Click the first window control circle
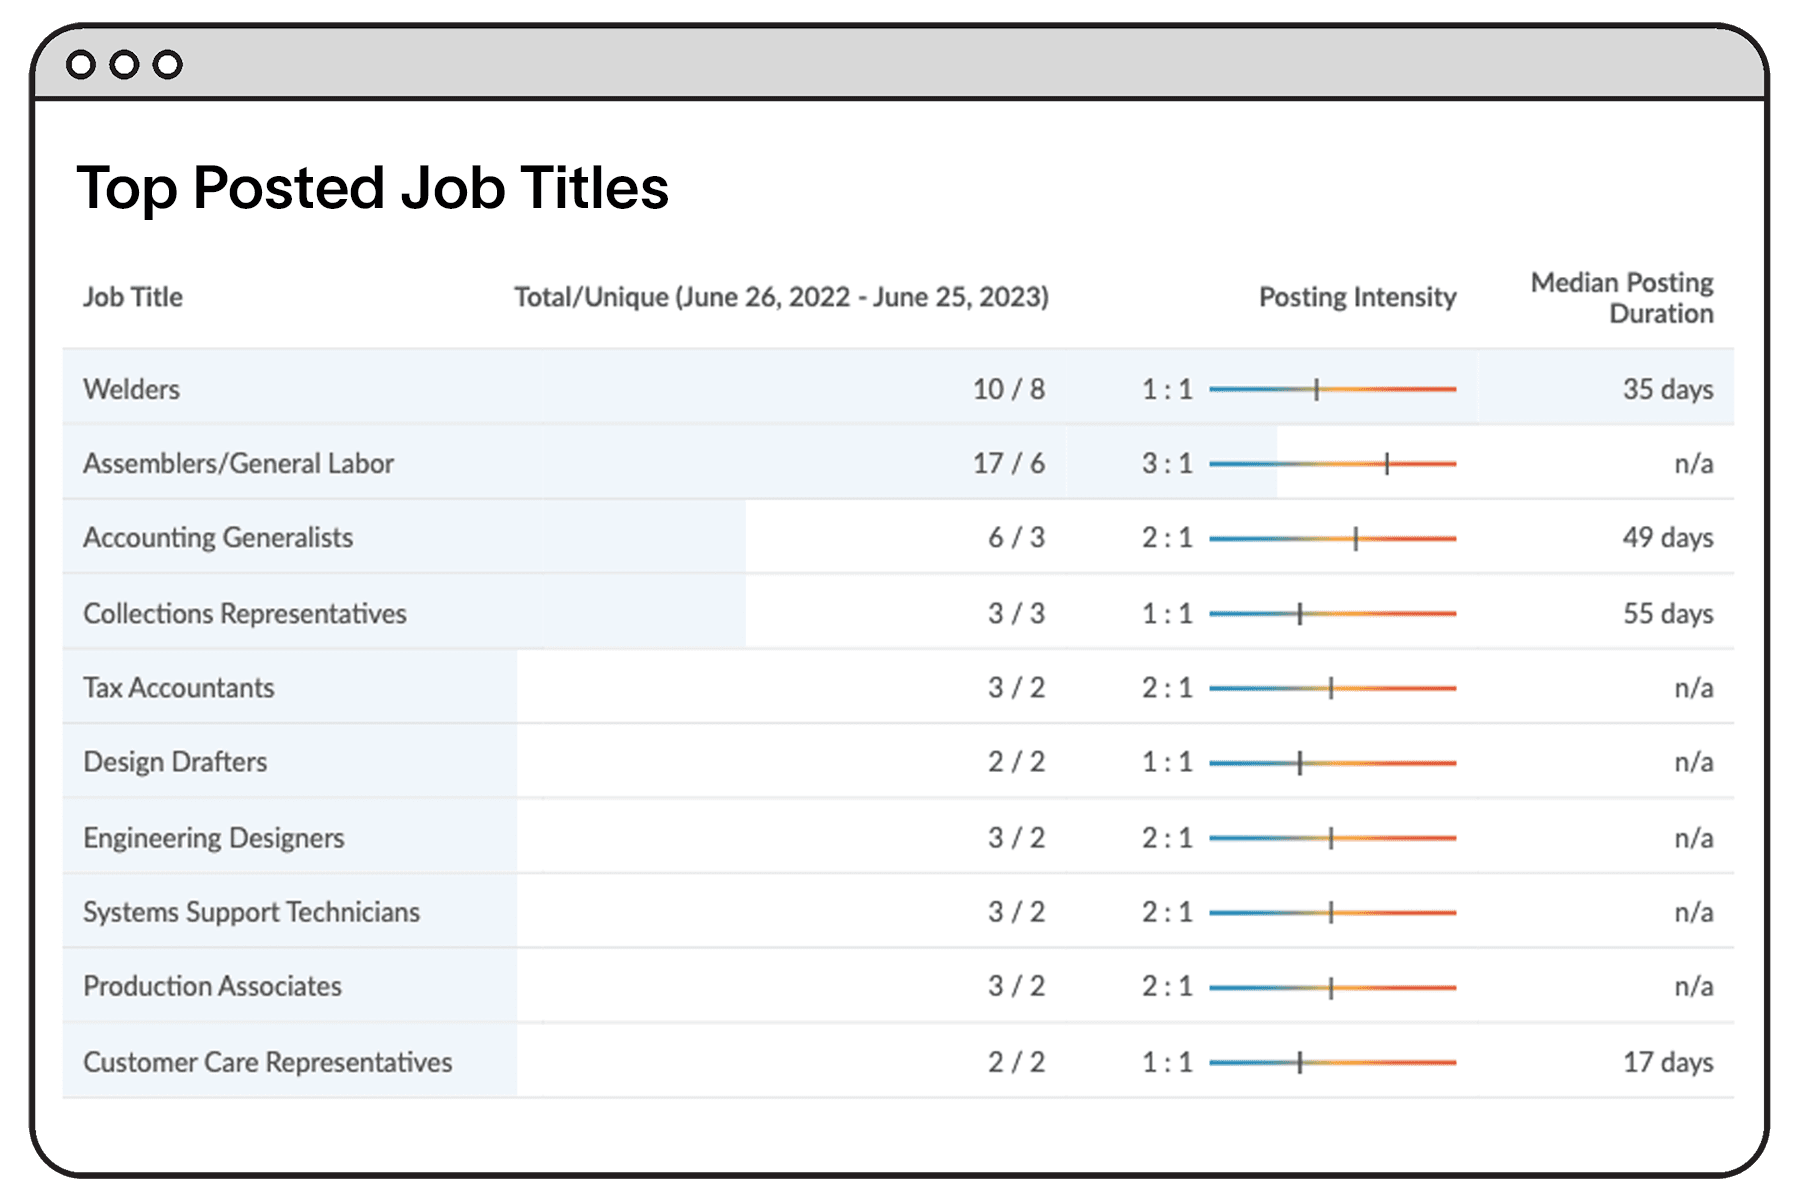This screenshot has height=1200, width=1800. click(x=81, y=65)
